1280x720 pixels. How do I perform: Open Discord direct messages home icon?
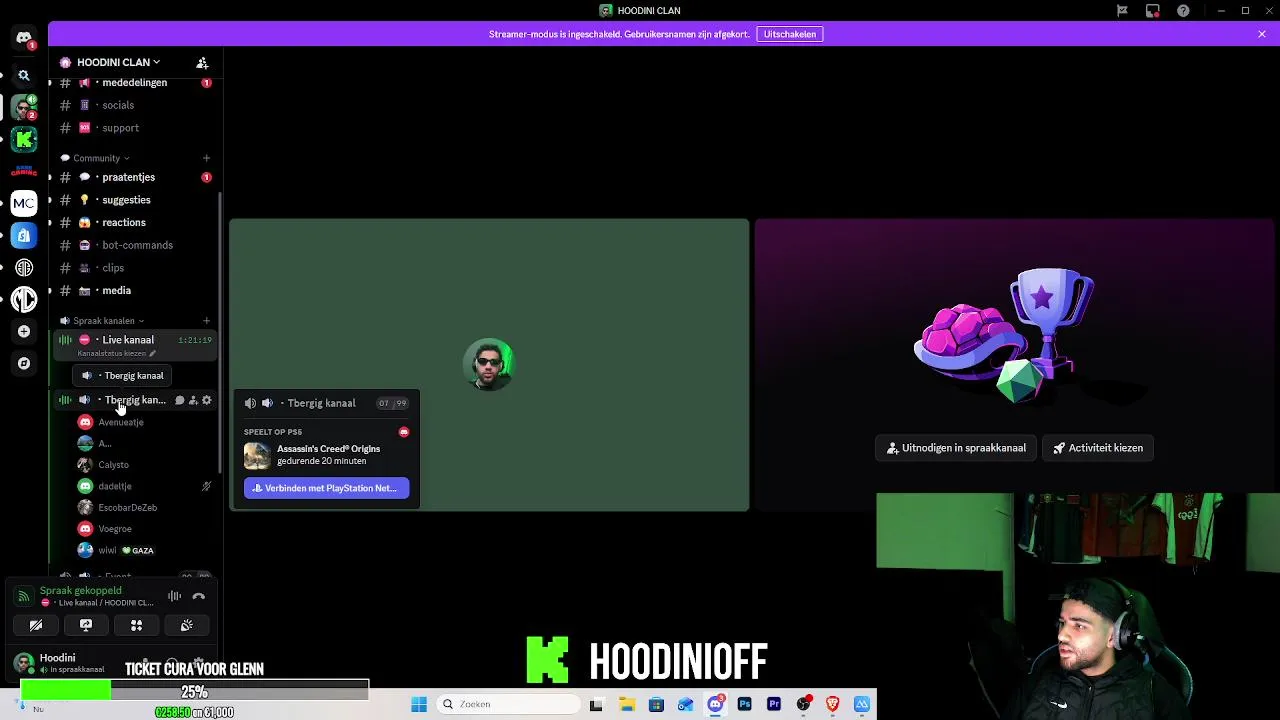pos(24,38)
